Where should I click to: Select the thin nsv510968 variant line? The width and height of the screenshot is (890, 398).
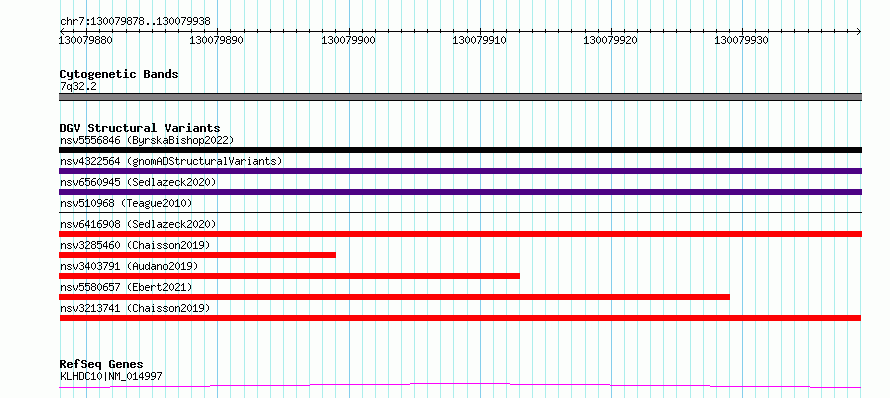460,212
